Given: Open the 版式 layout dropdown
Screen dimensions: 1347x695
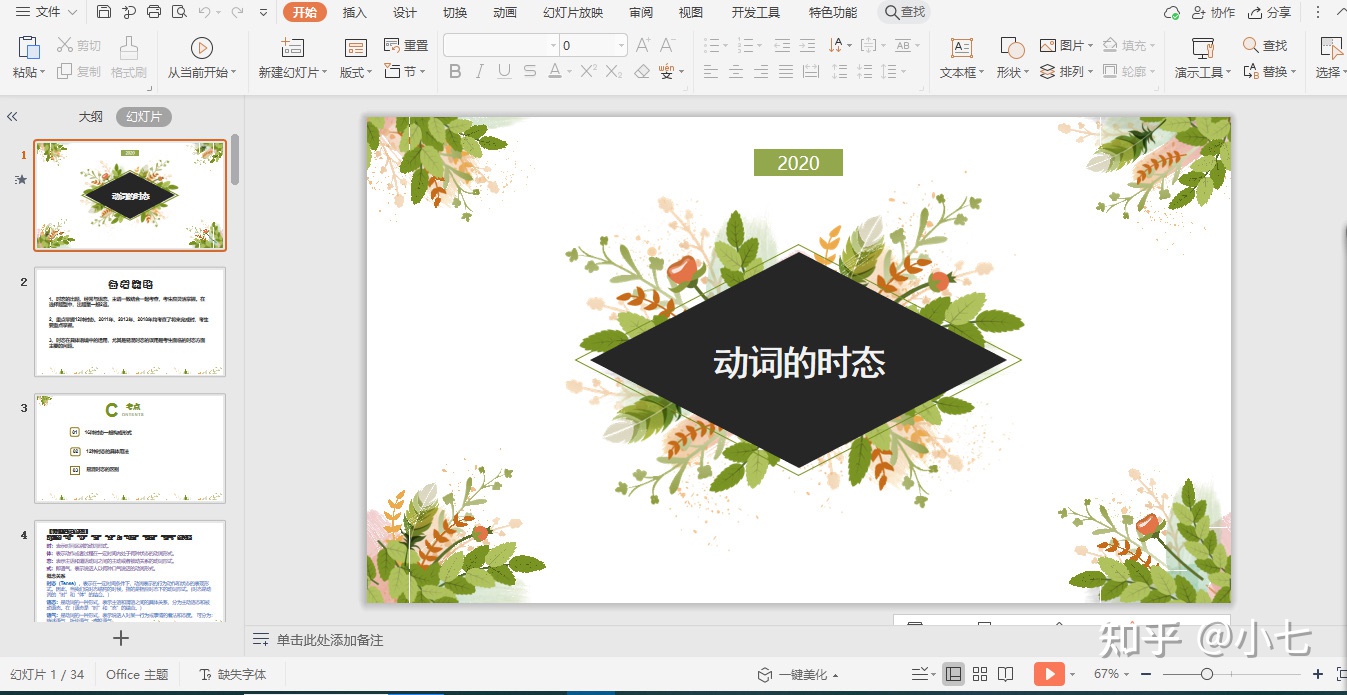Looking at the screenshot, I should point(351,71).
